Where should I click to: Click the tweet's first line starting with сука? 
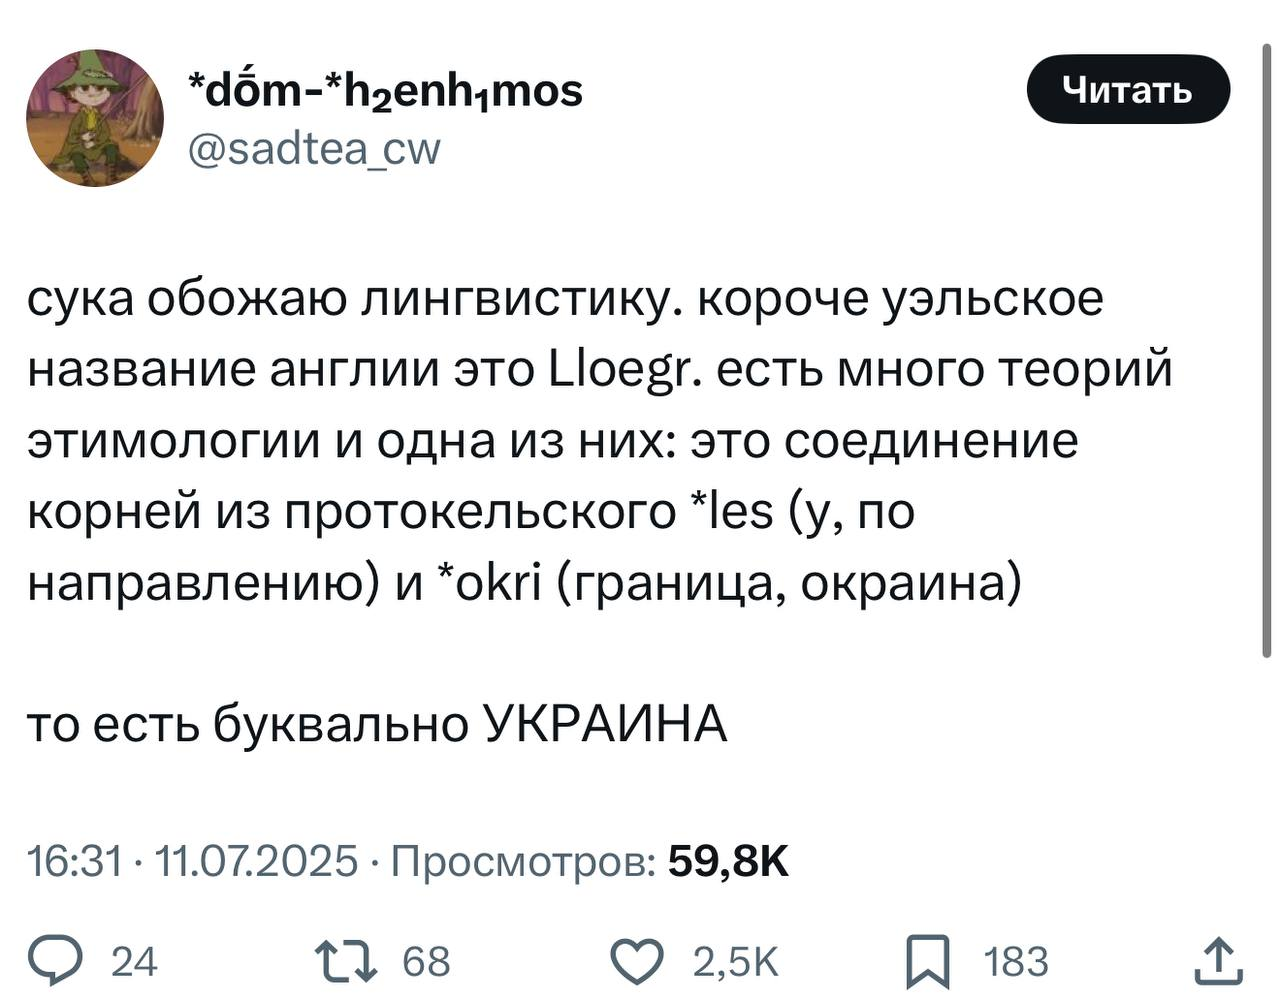coord(565,299)
